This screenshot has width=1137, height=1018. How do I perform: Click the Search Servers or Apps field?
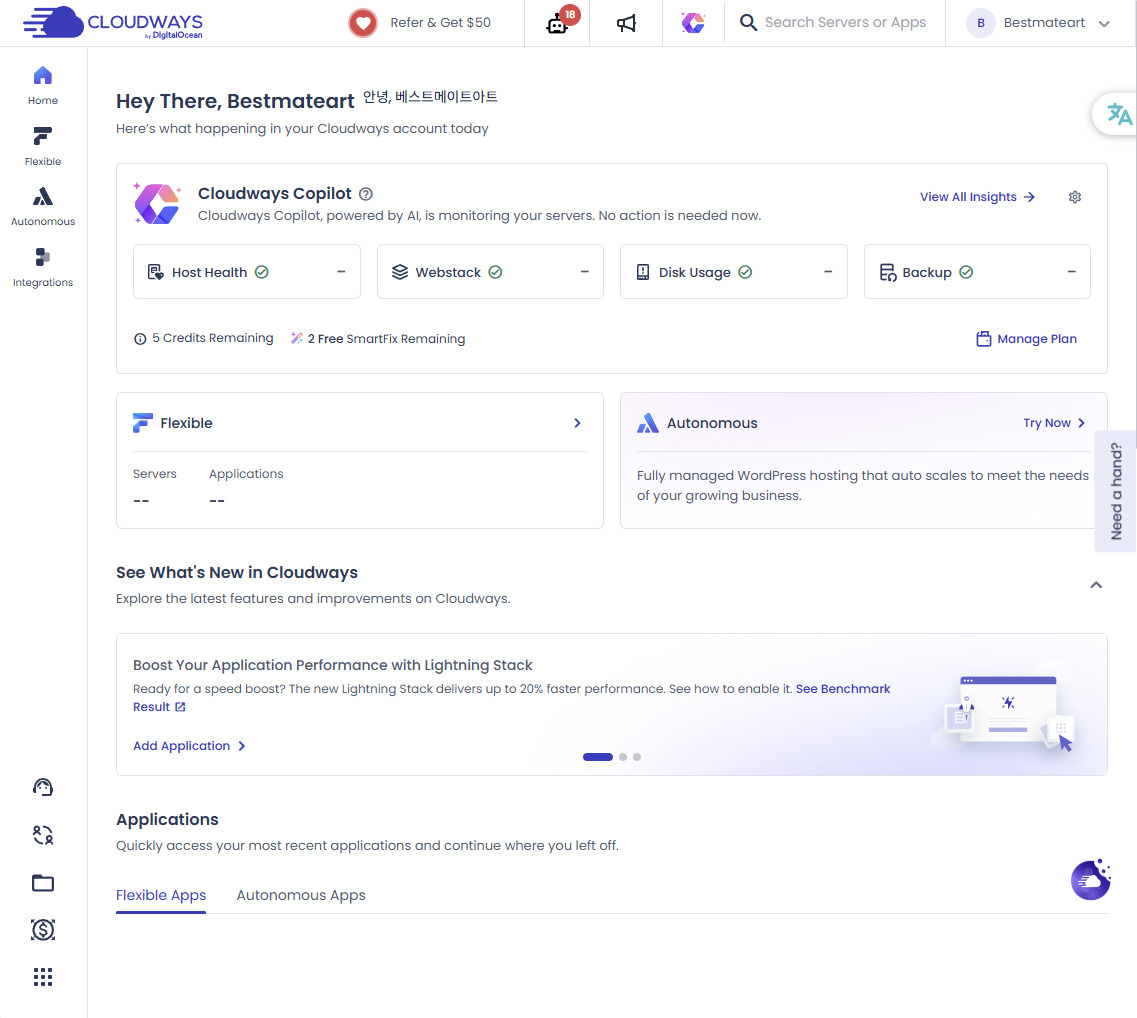844,23
